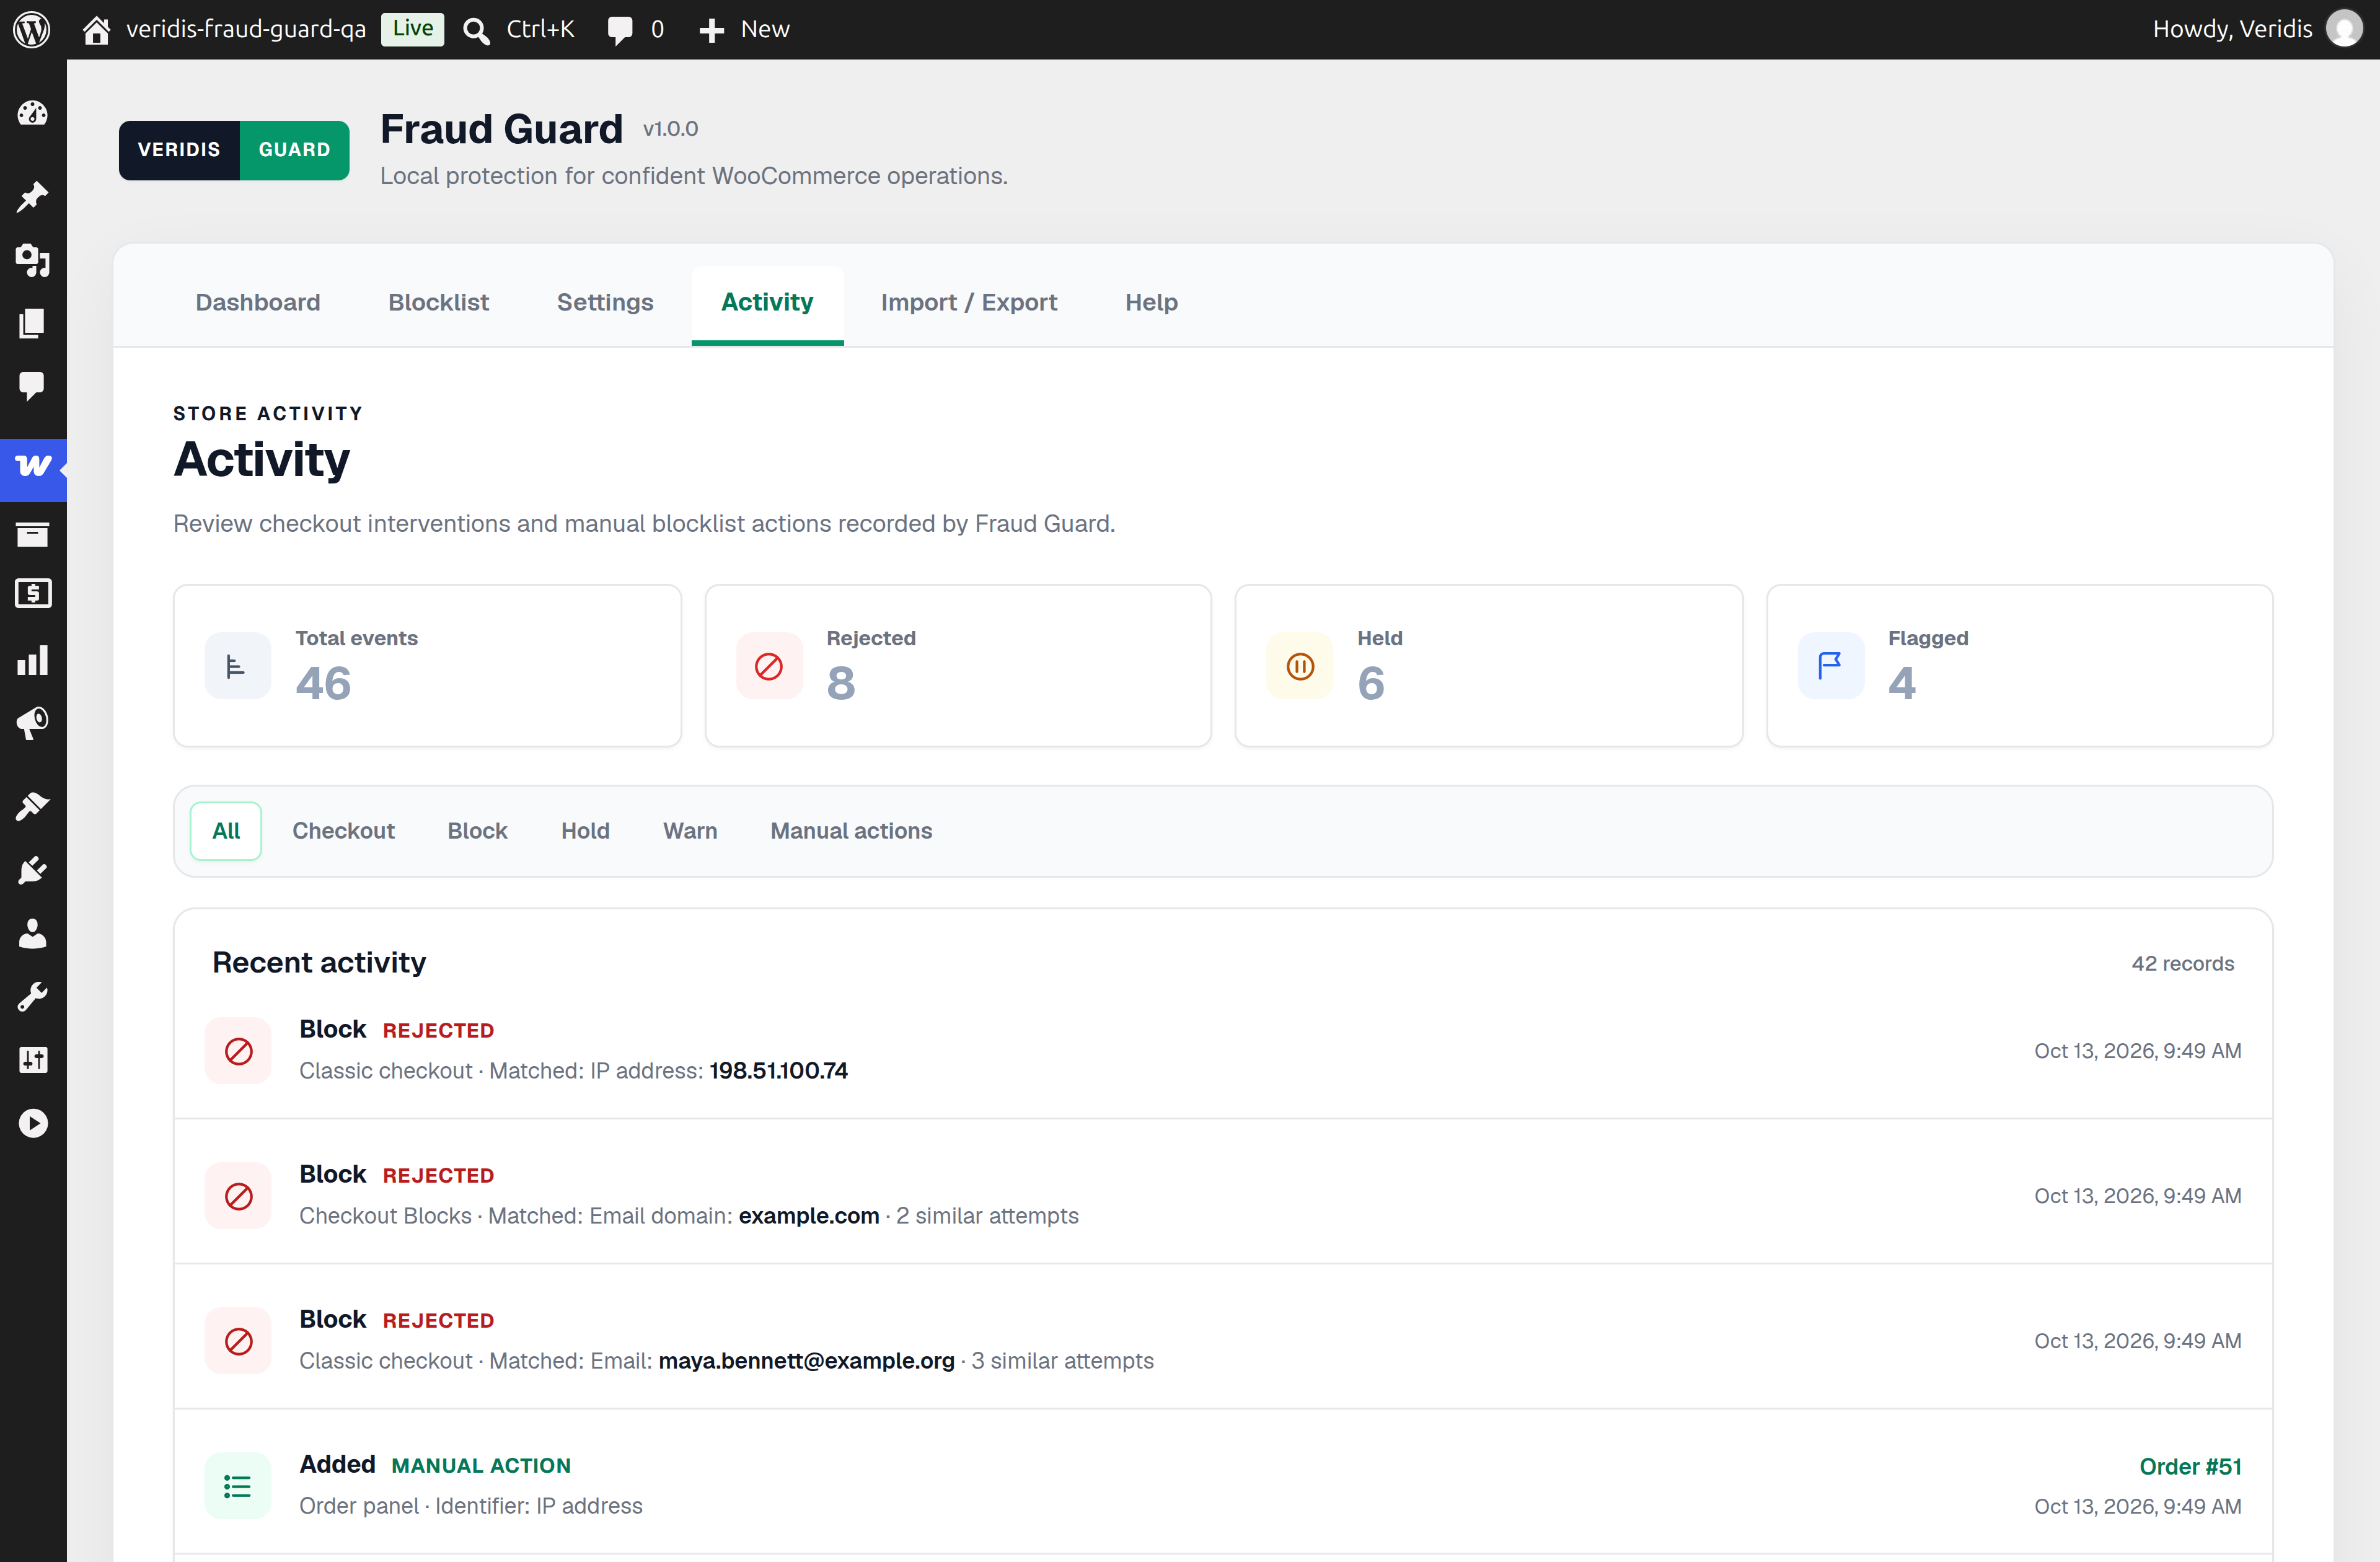Open Payments dollar icon in sidebar
The width and height of the screenshot is (2380, 1562).
[33, 593]
